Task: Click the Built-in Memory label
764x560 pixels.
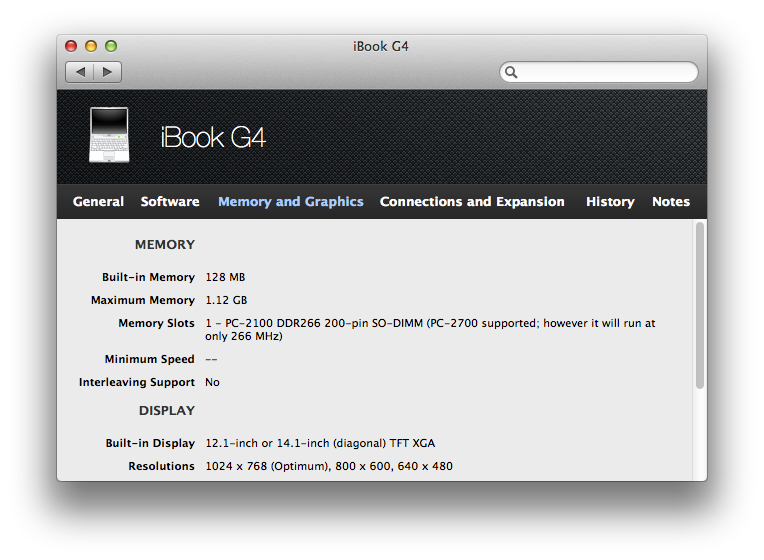Action: (148, 277)
